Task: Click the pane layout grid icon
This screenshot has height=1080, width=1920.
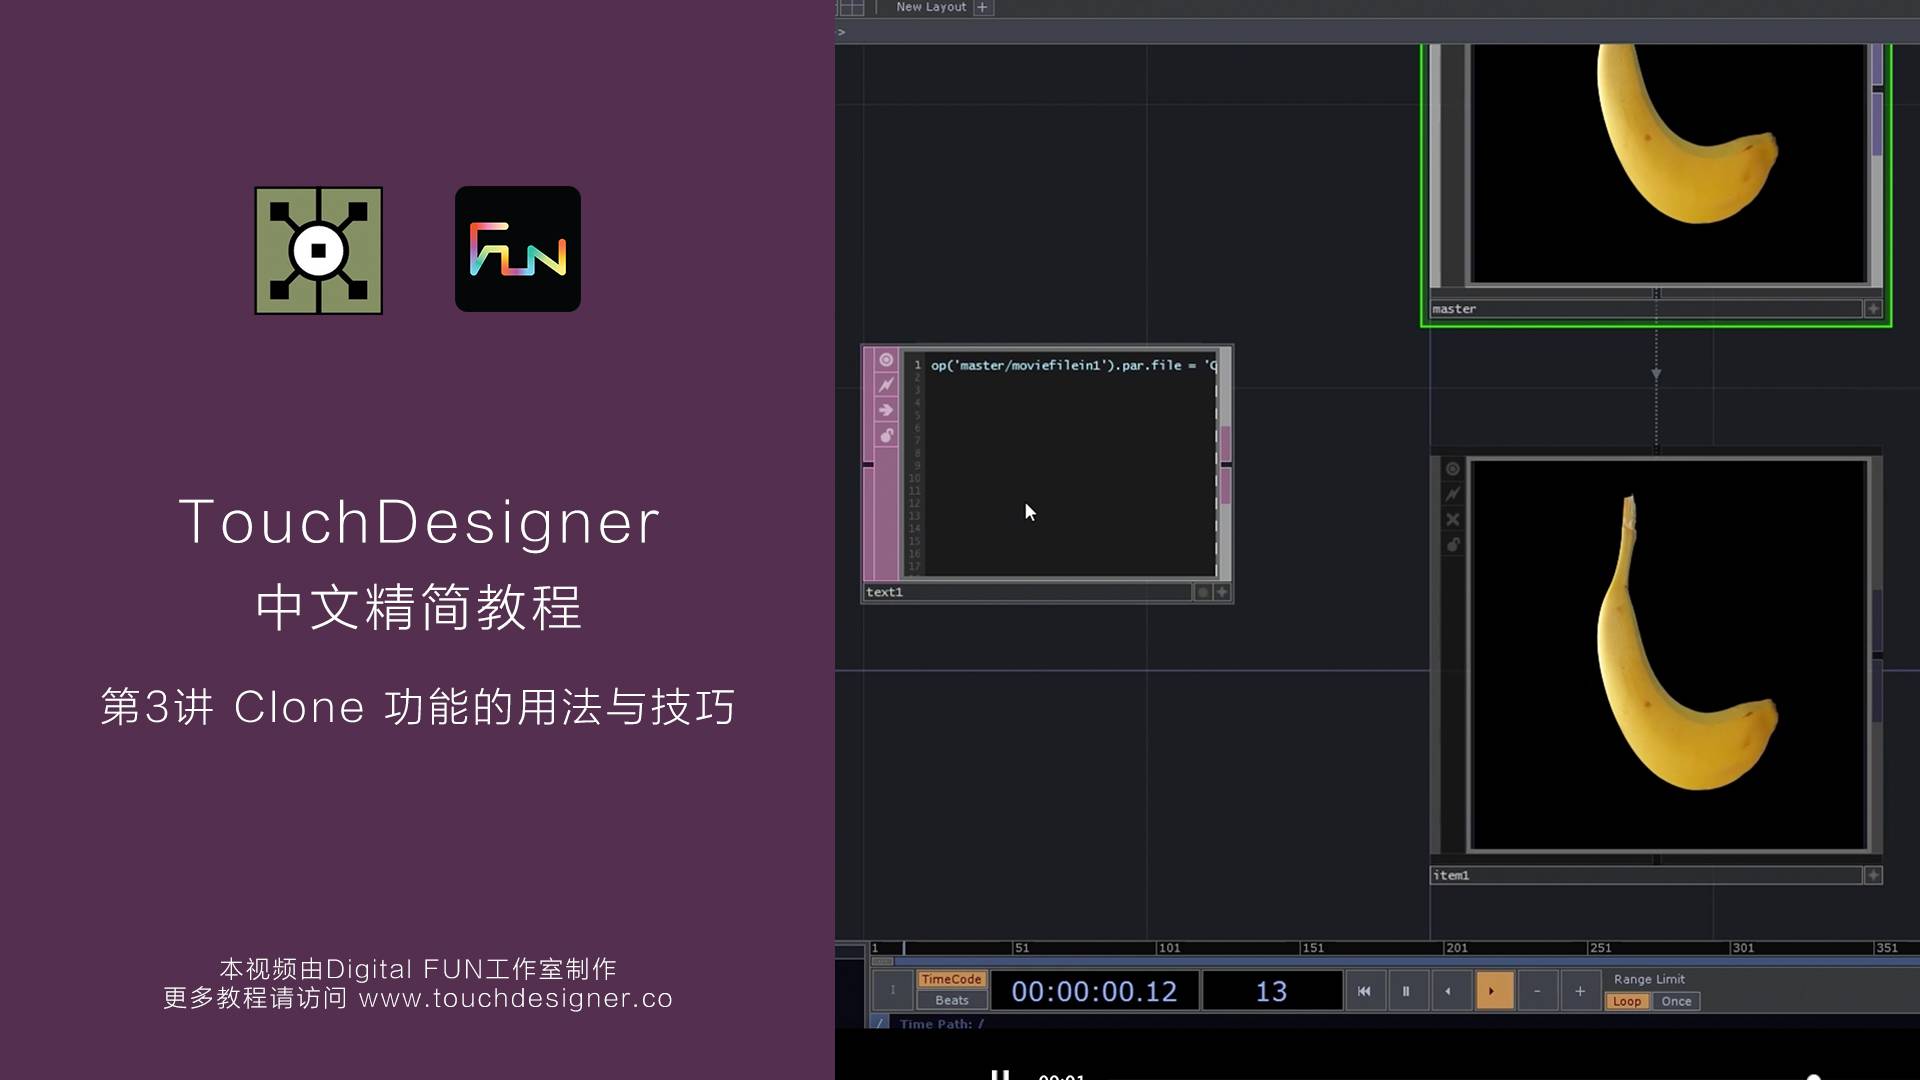Action: 851,7
